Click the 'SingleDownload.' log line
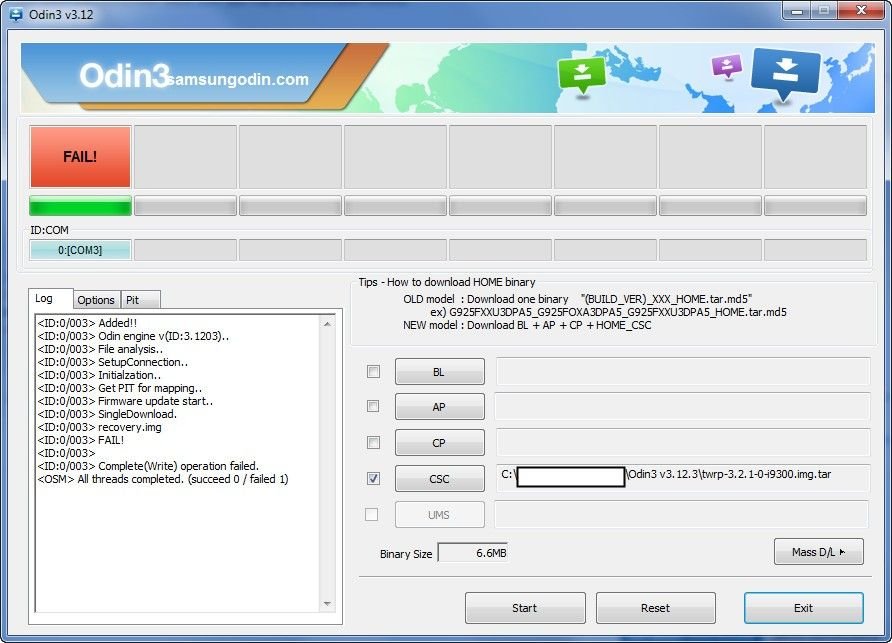This screenshot has width=892, height=643. 107,414
